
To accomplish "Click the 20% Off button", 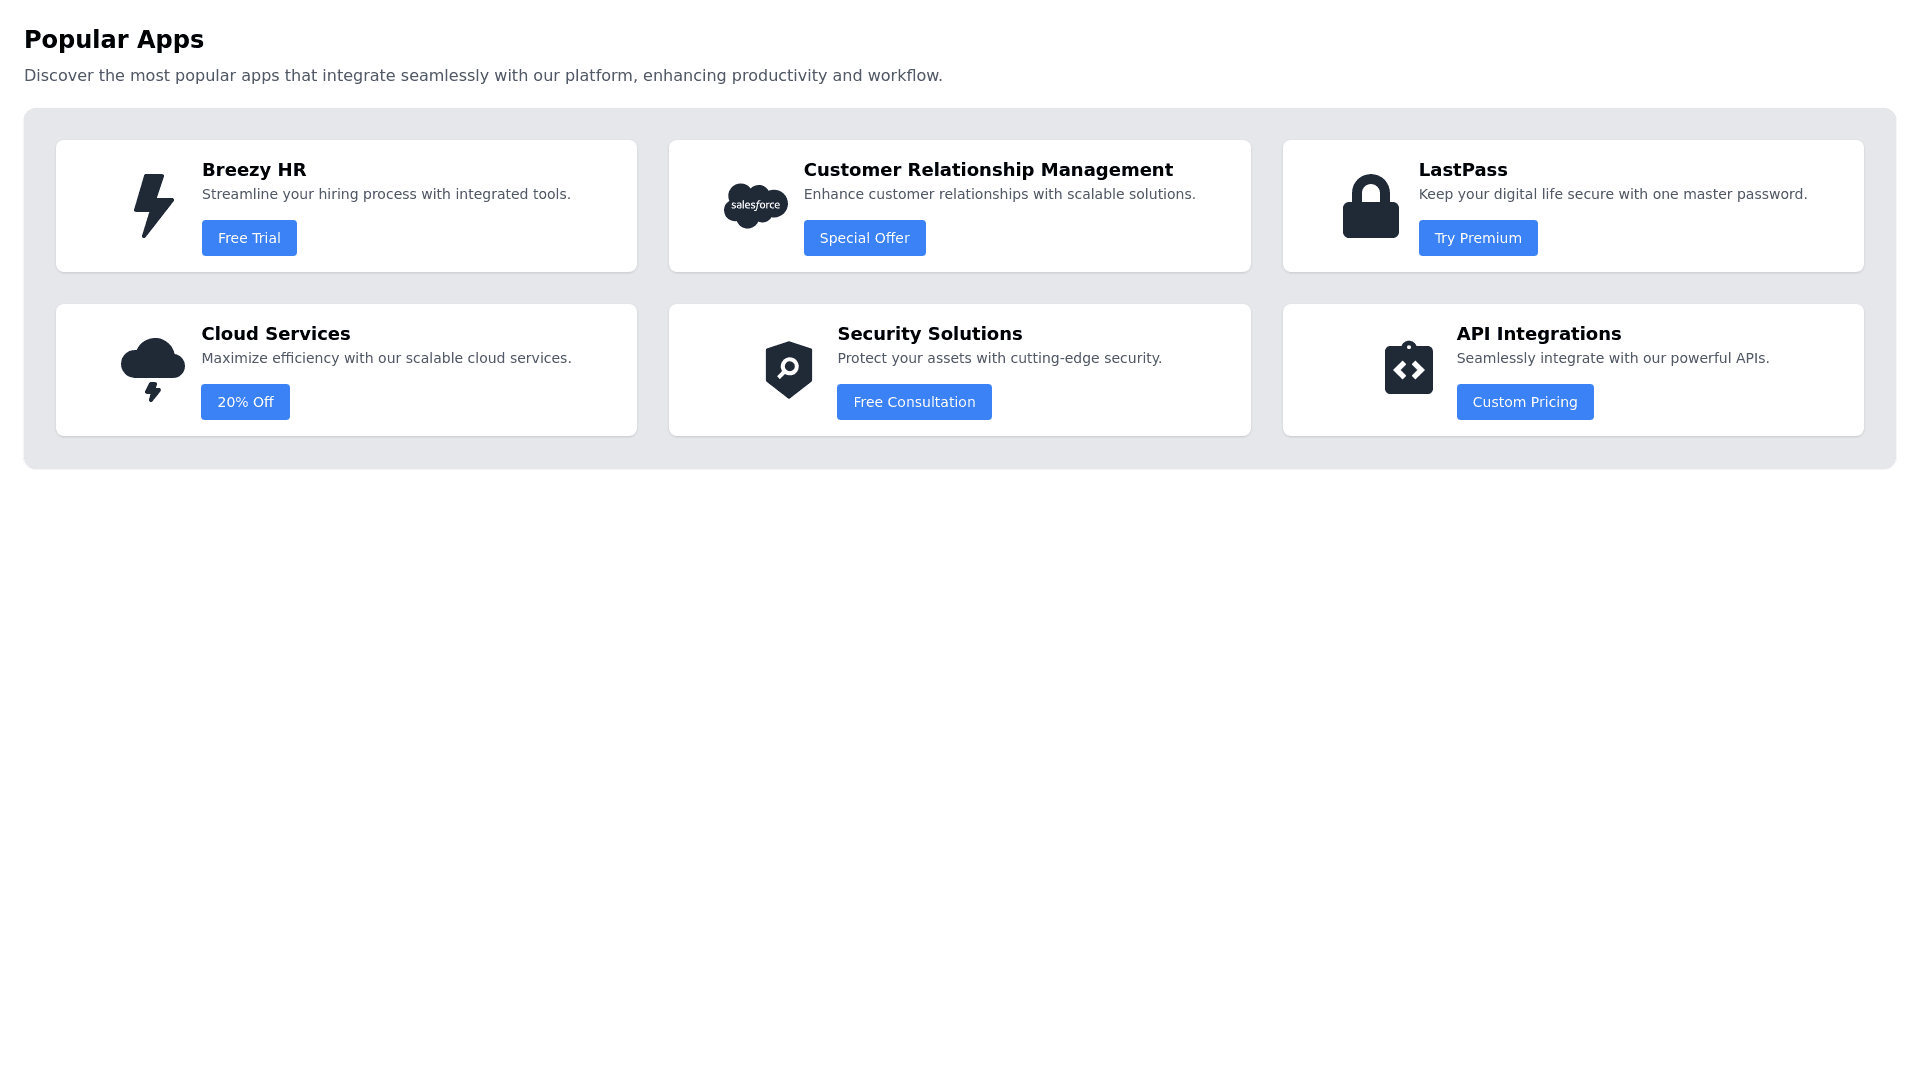I will (245, 402).
